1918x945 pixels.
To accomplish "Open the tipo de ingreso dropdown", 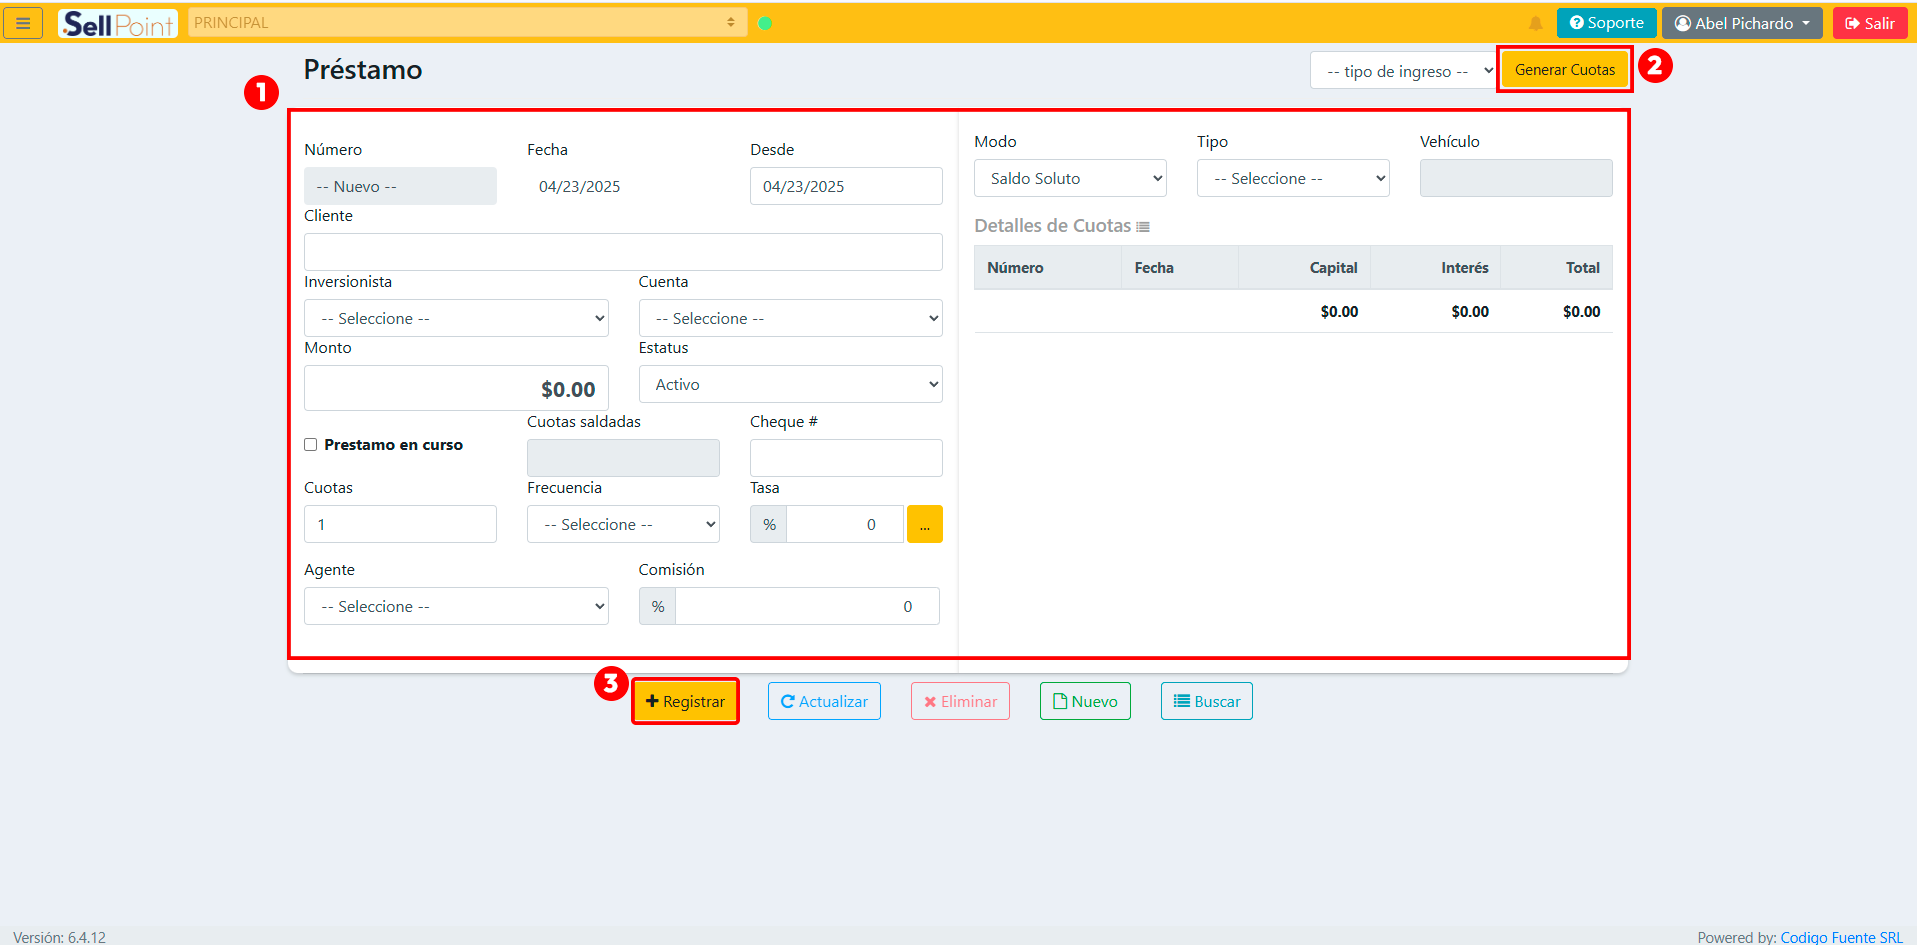I will [1402, 71].
